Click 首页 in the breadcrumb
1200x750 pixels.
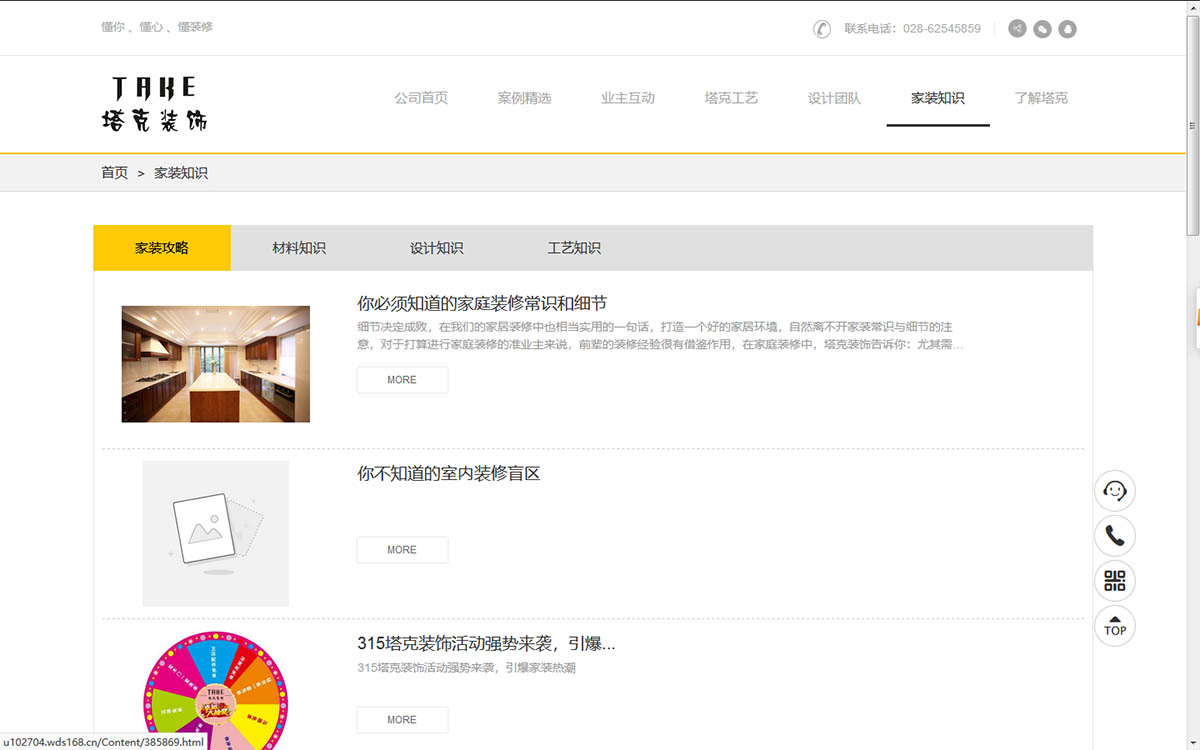tap(114, 173)
